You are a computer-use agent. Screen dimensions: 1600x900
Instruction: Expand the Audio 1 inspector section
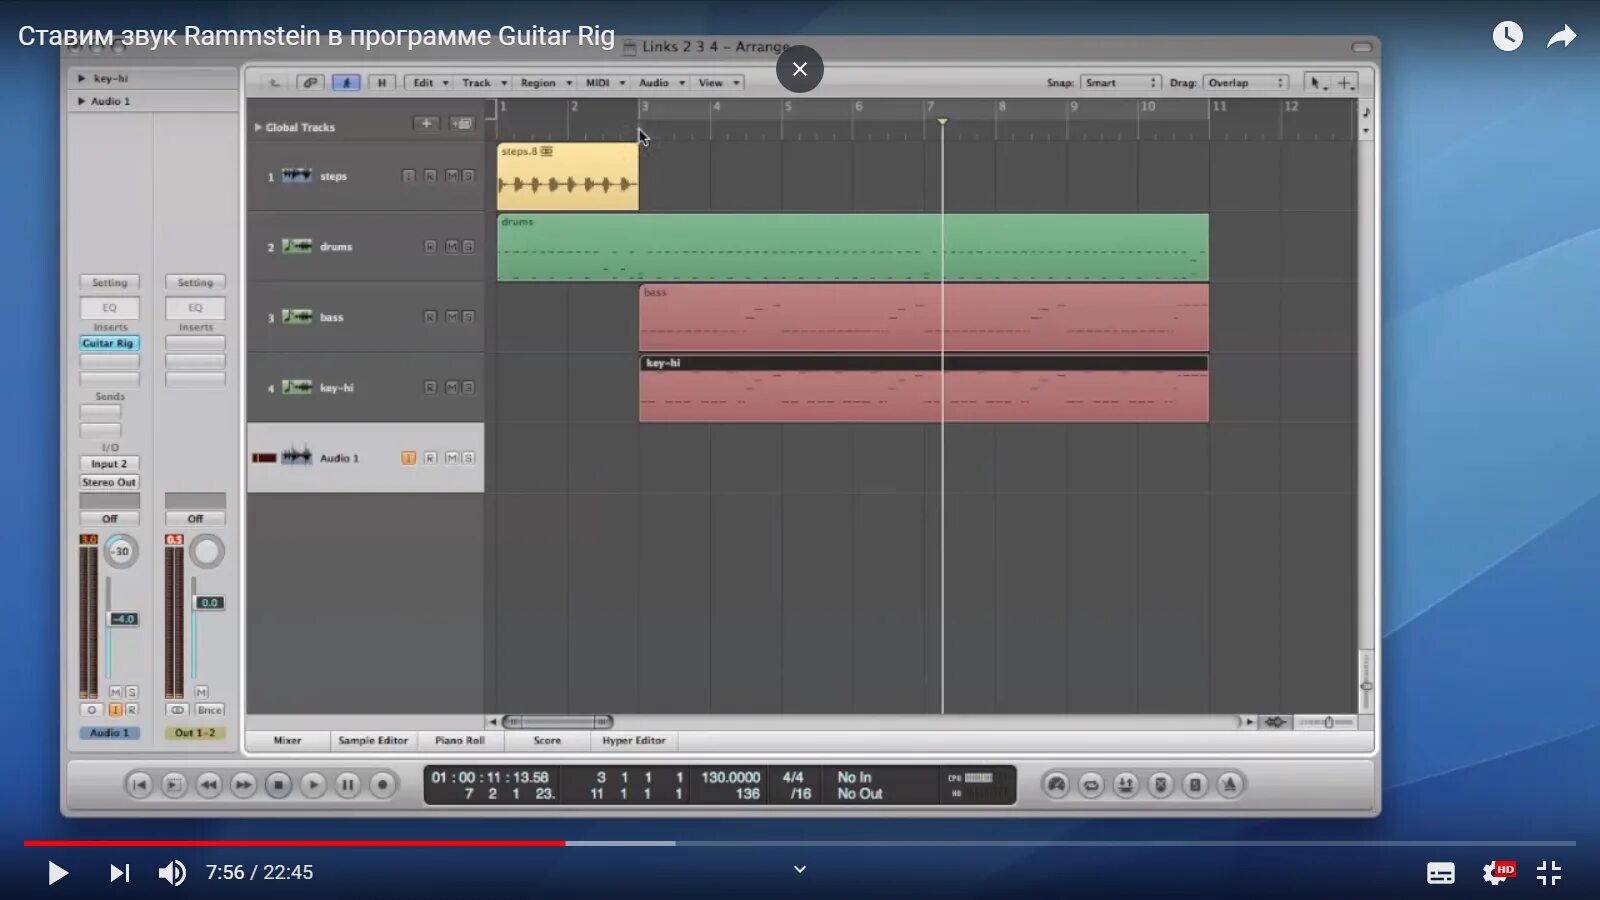pos(81,101)
